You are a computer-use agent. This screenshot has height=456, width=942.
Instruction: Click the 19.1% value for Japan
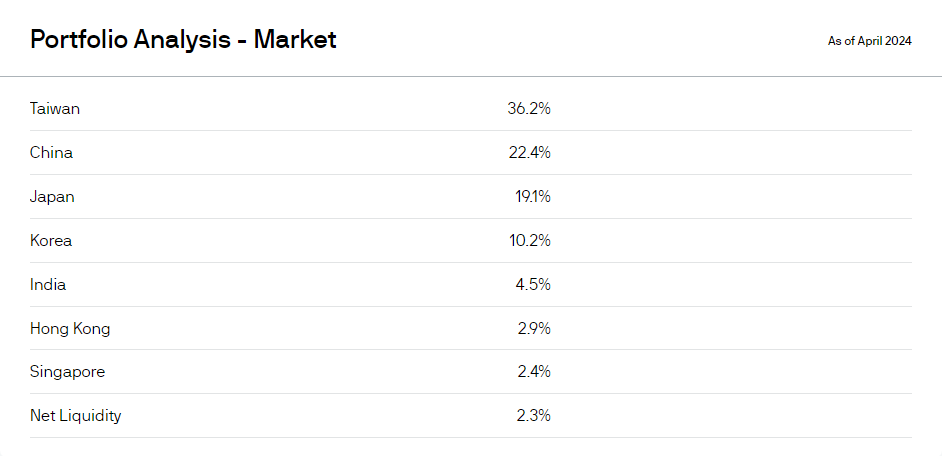point(533,196)
